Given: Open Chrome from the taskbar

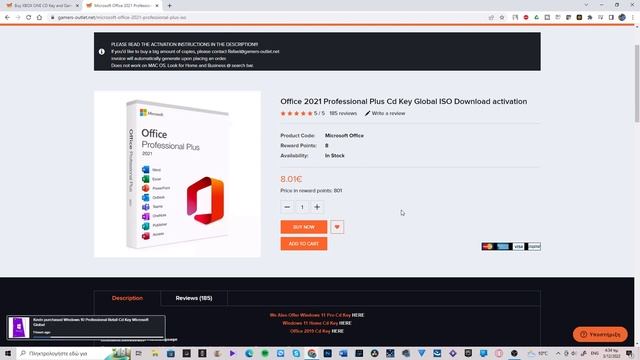Looking at the screenshot, I should [312, 353].
